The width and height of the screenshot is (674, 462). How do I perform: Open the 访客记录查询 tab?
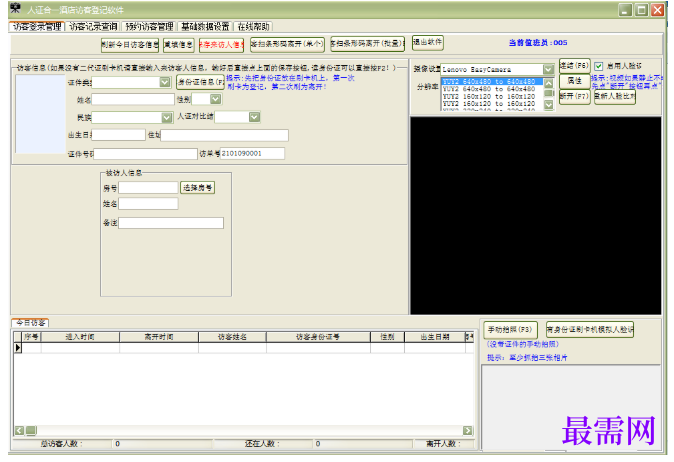(x=93, y=27)
